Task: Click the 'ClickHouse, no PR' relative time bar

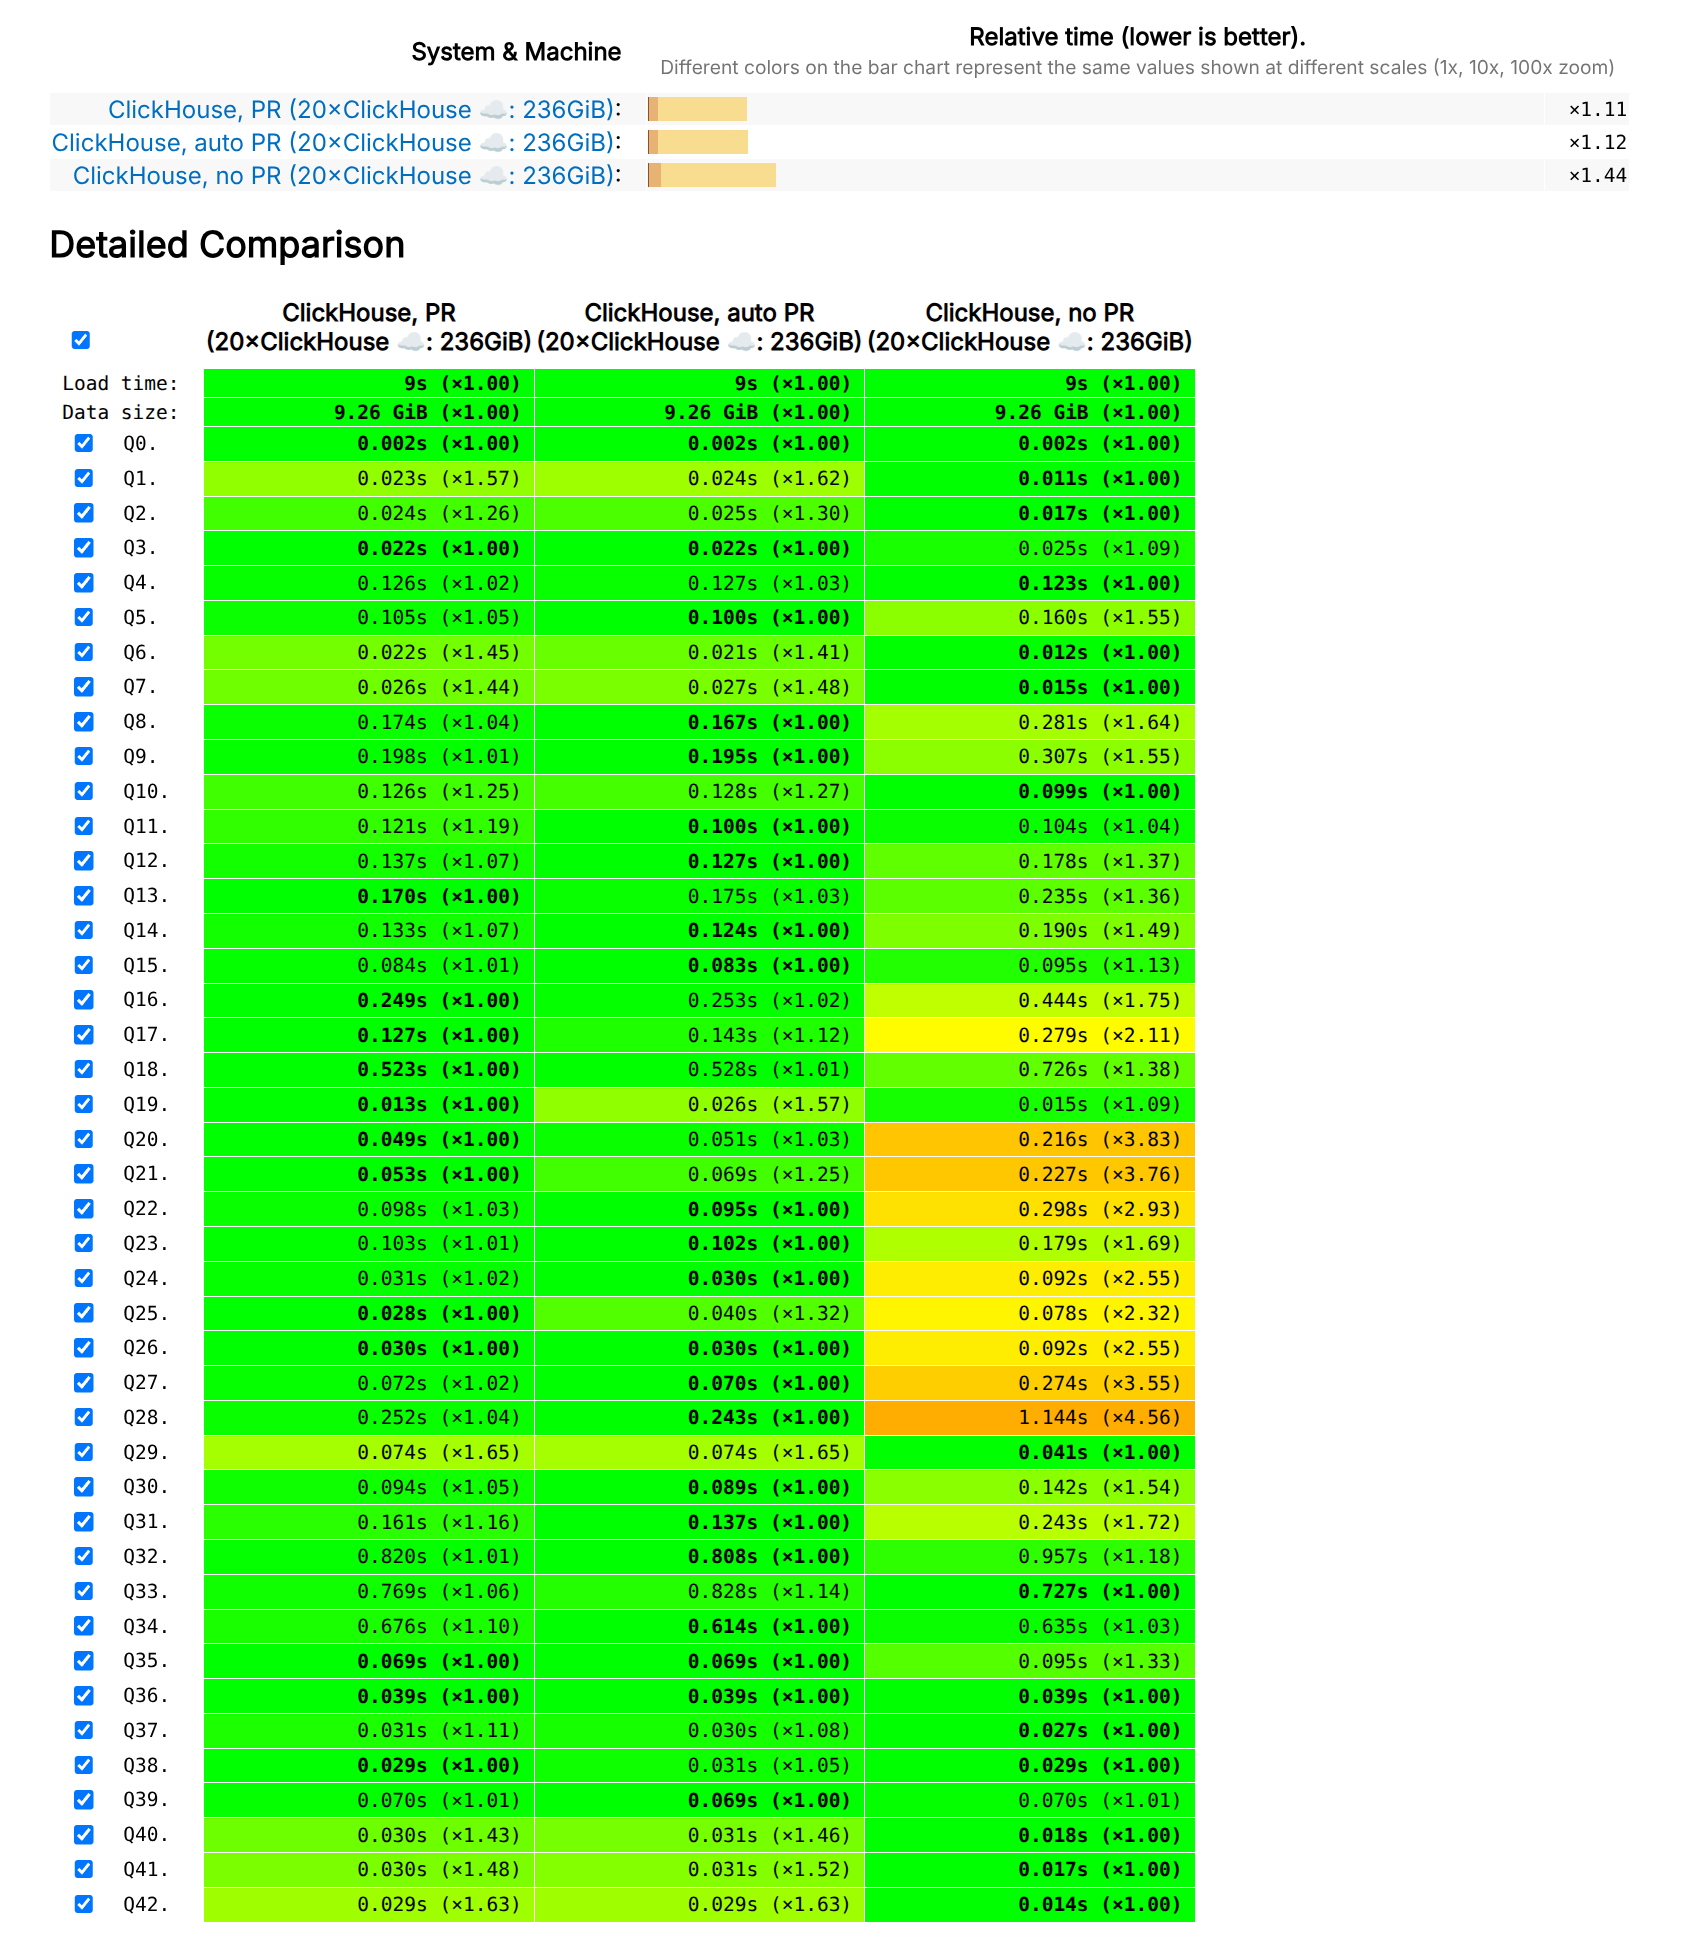Action: click(x=711, y=175)
